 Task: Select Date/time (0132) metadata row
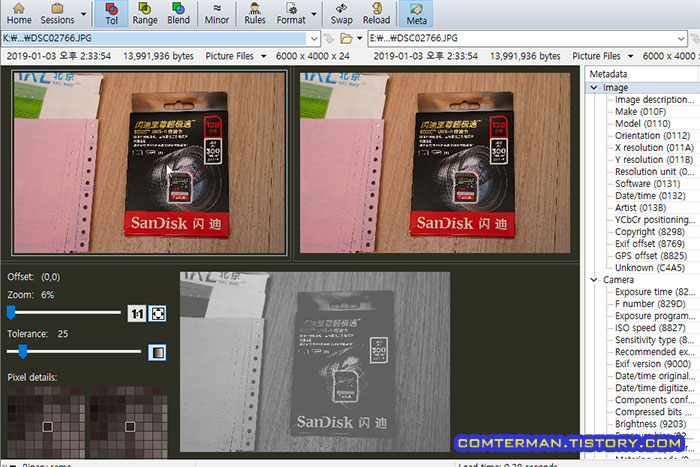(x=650, y=196)
